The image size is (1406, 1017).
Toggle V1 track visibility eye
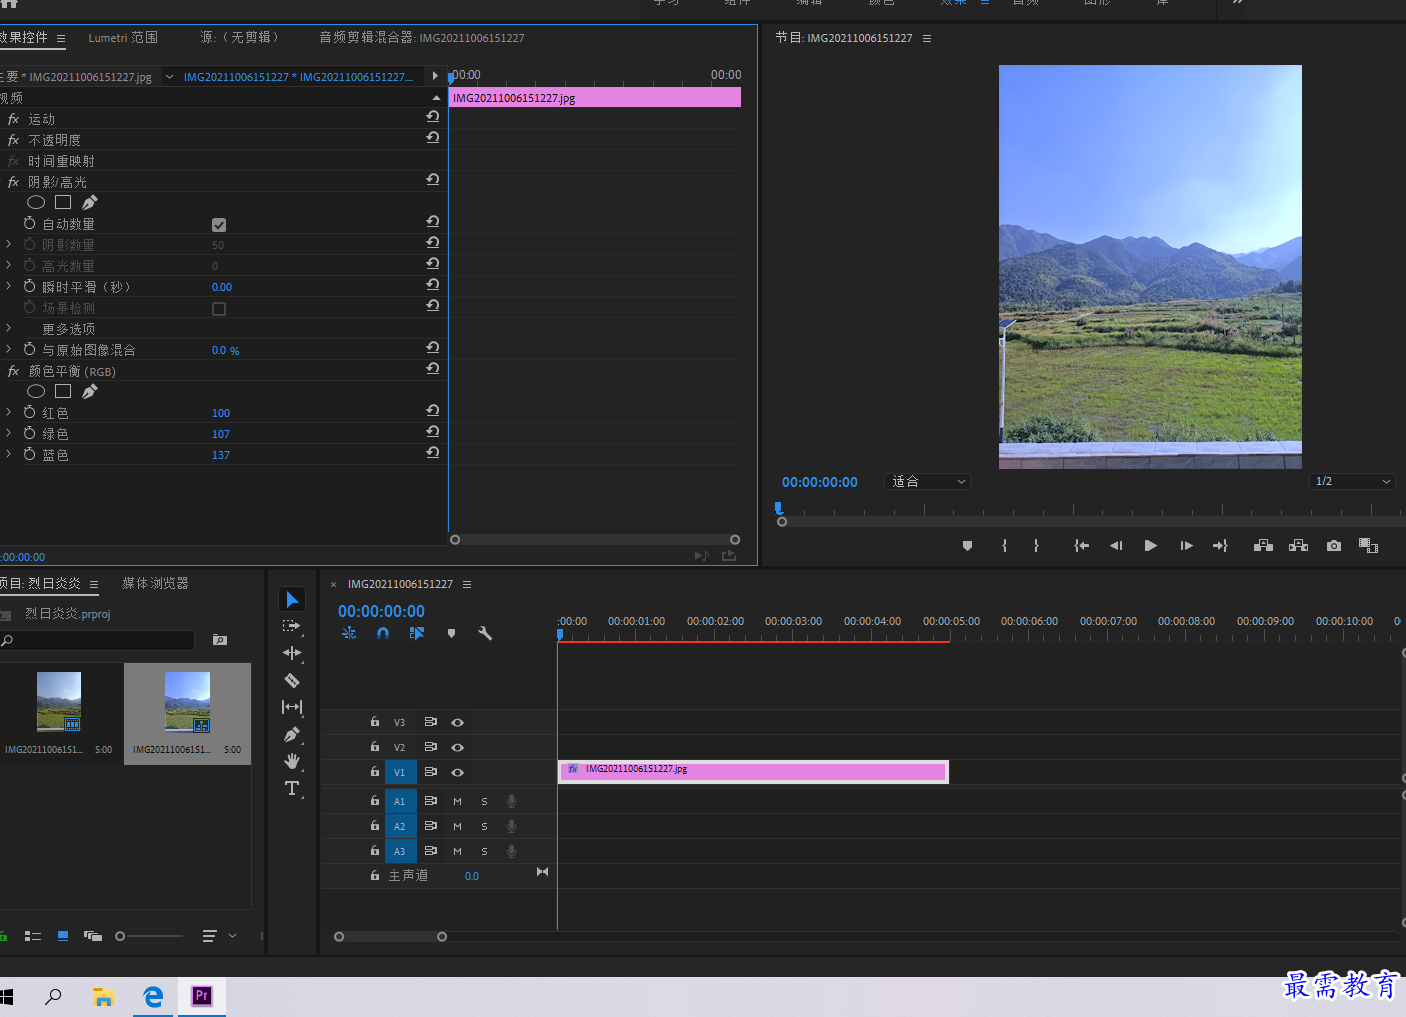pyautogui.click(x=457, y=772)
